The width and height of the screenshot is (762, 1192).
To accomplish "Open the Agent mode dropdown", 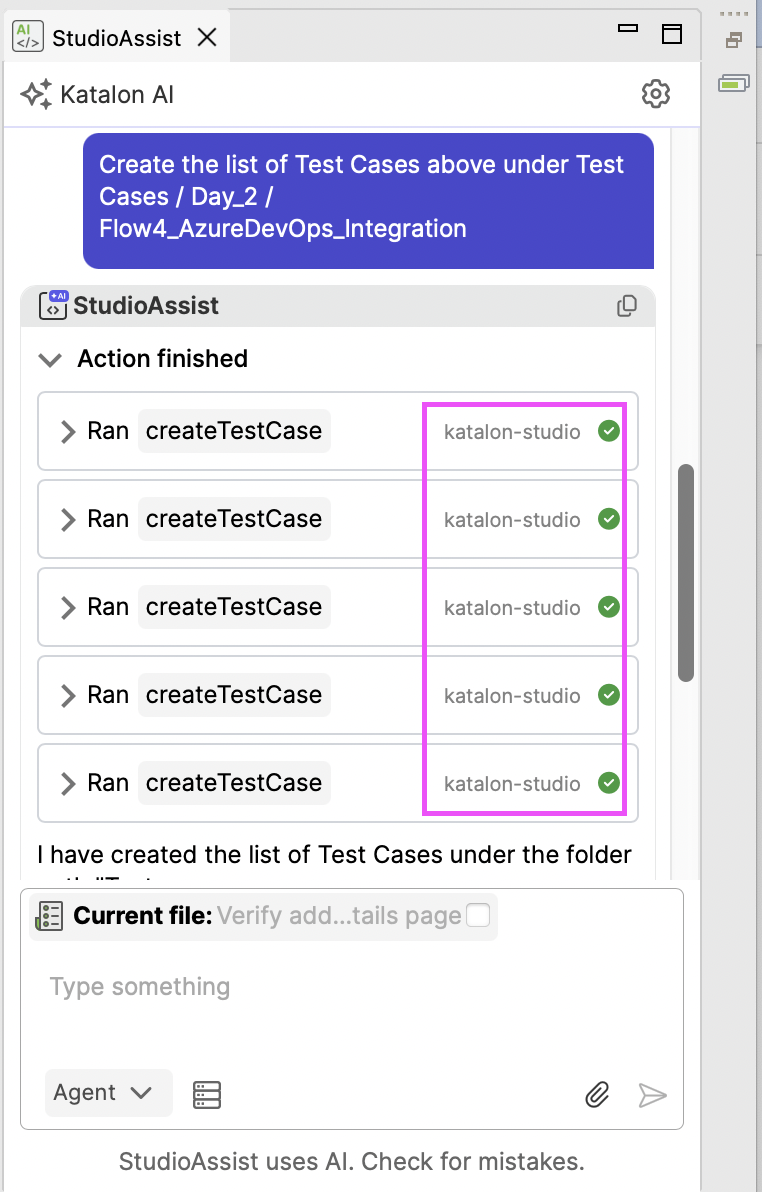I will (x=109, y=1093).
